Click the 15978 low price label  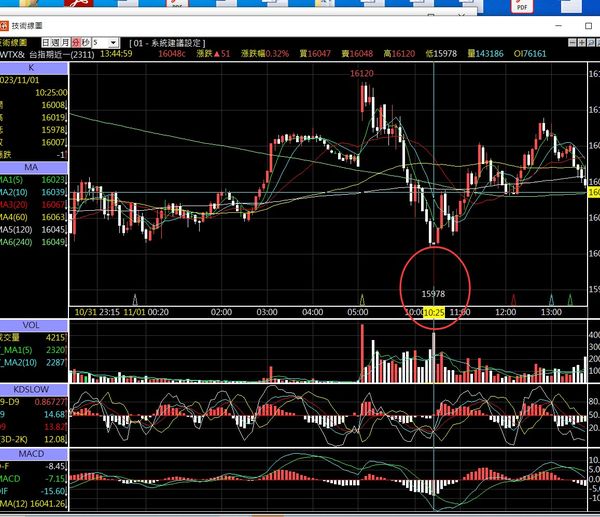pyautogui.click(x=433, y=294)
